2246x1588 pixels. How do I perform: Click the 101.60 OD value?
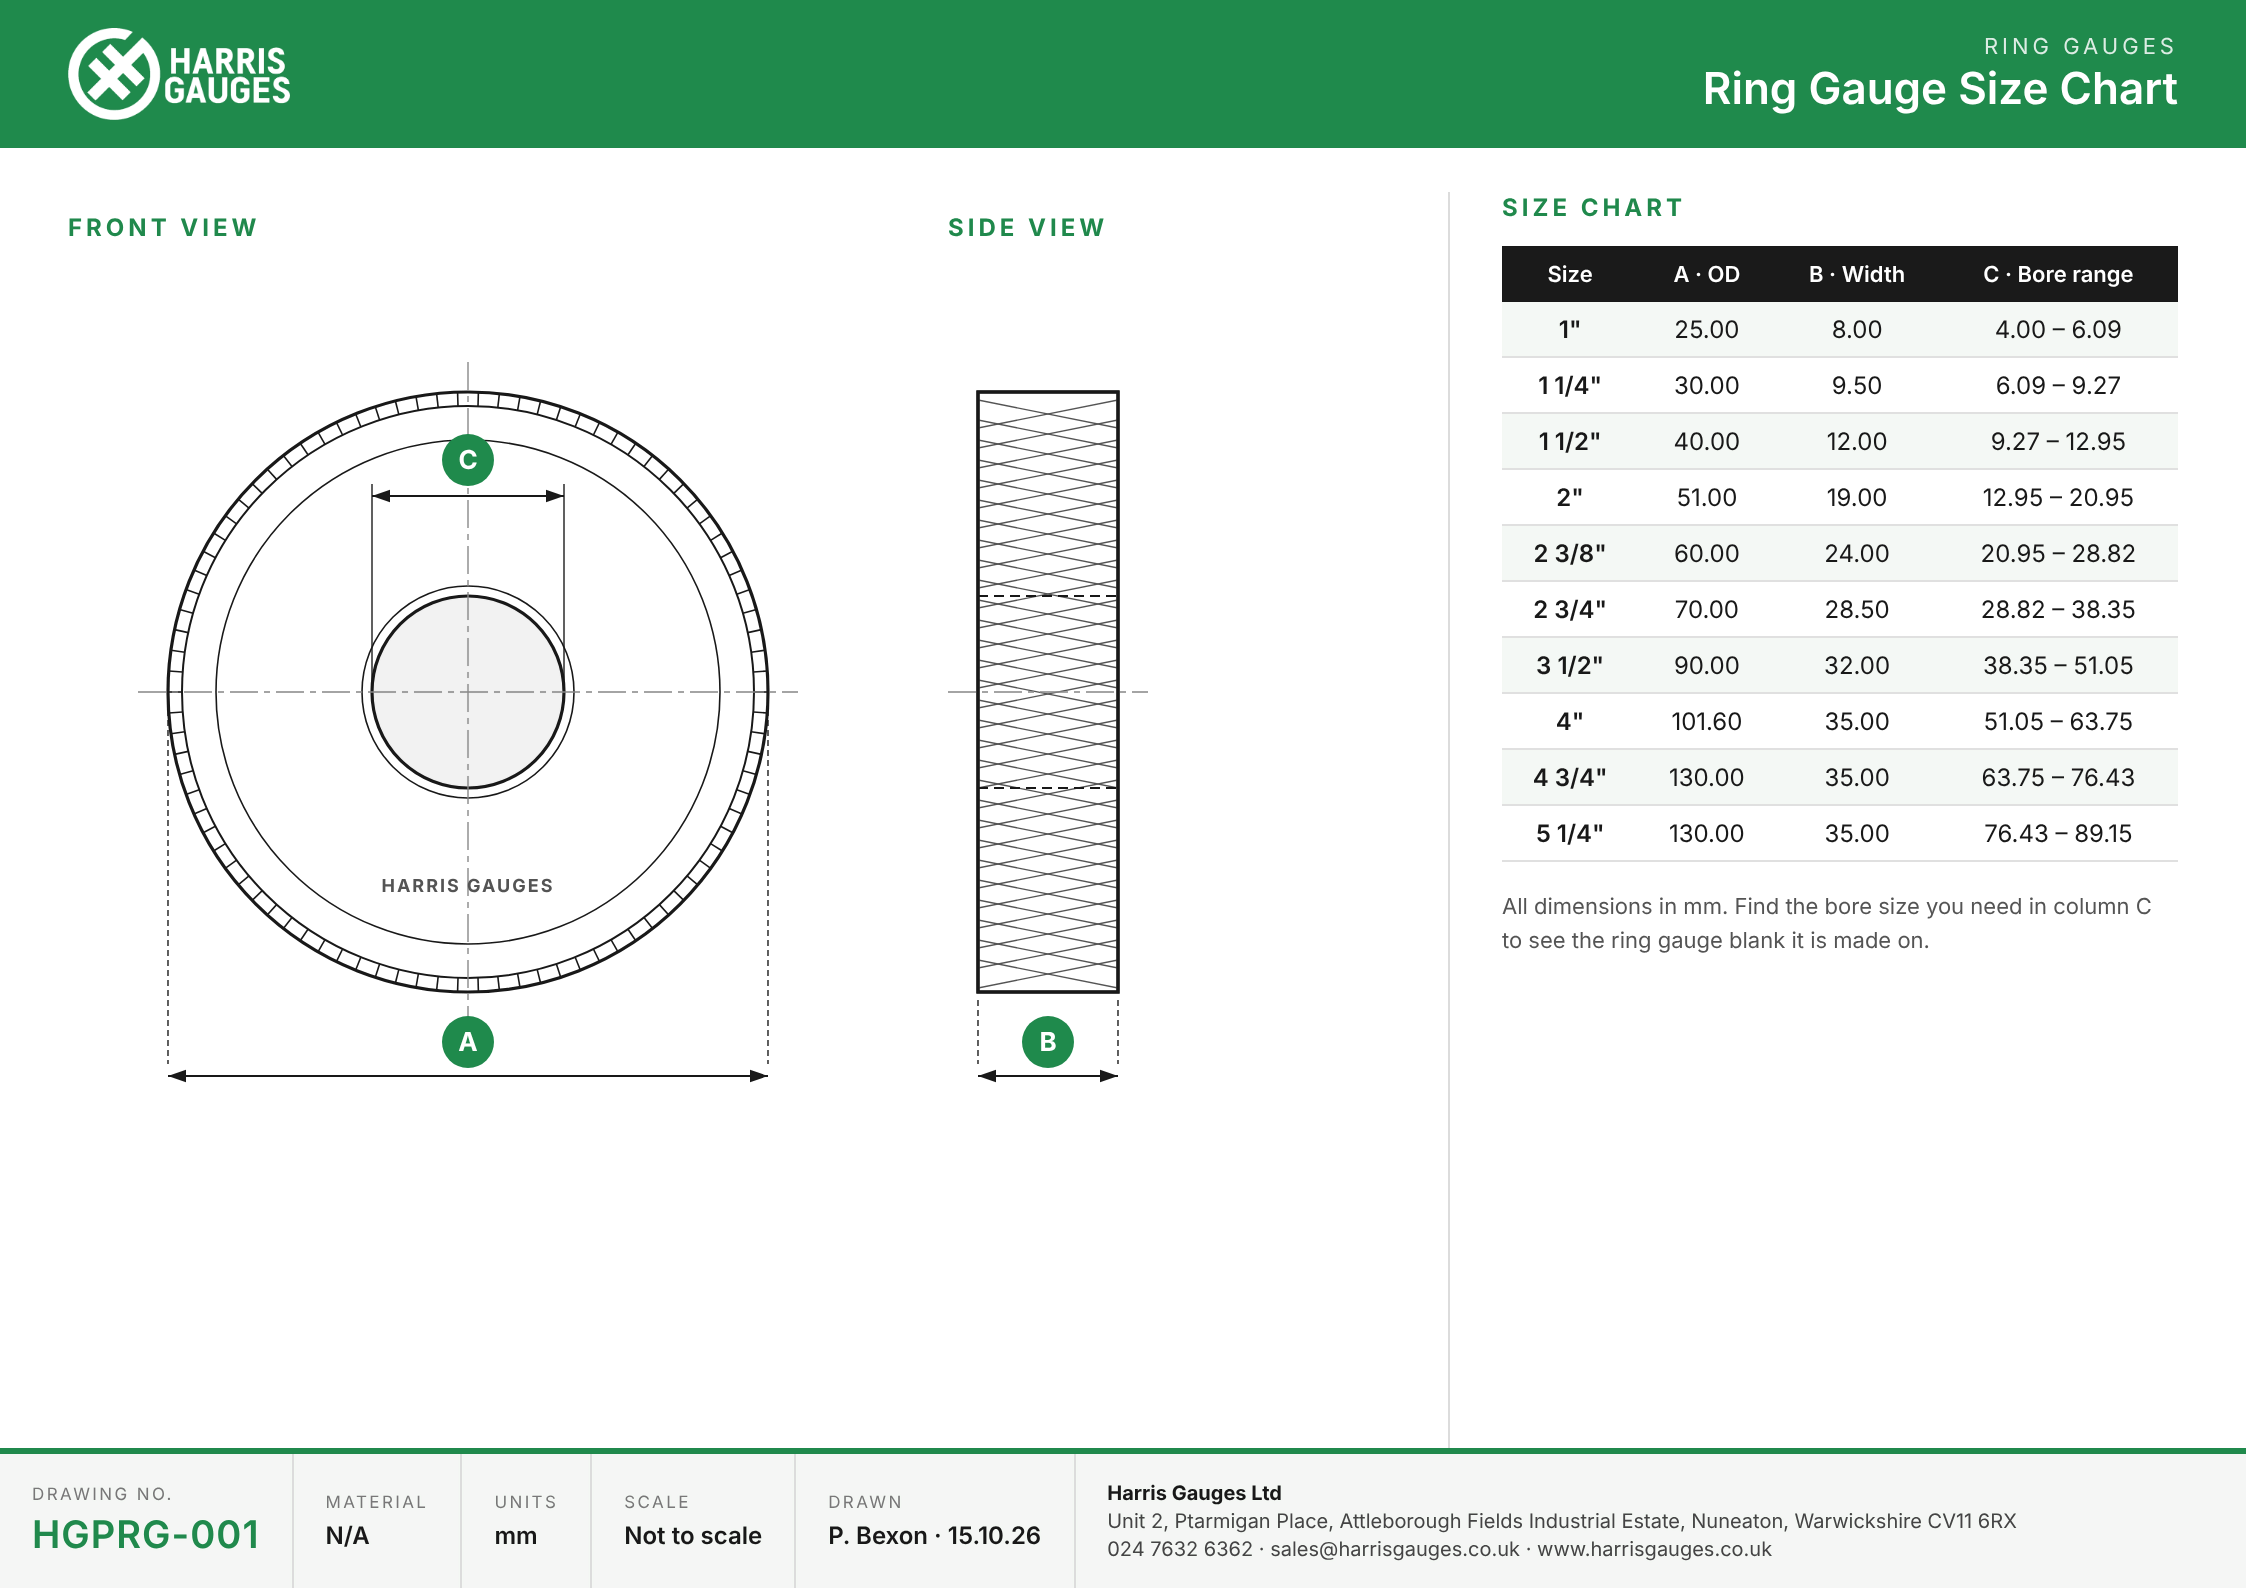point(1707,722)
